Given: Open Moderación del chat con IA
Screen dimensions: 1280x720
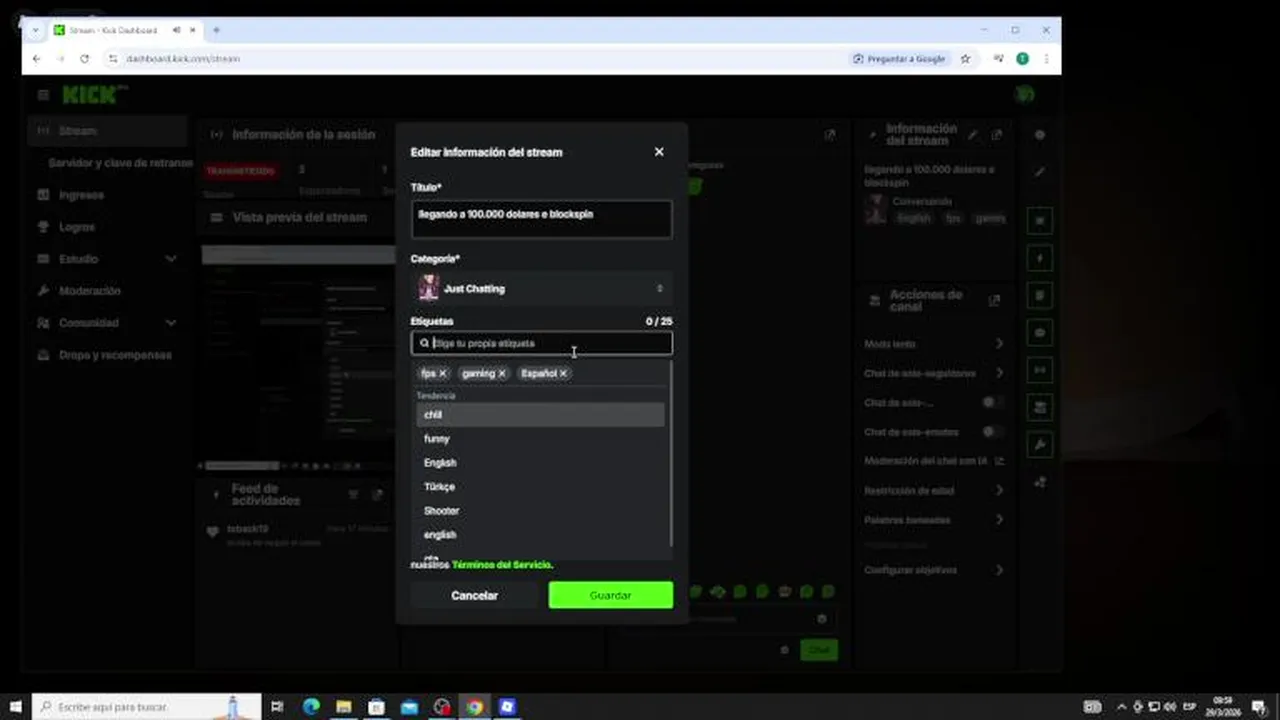Looking at the screenshot, I should pos(934,461).
